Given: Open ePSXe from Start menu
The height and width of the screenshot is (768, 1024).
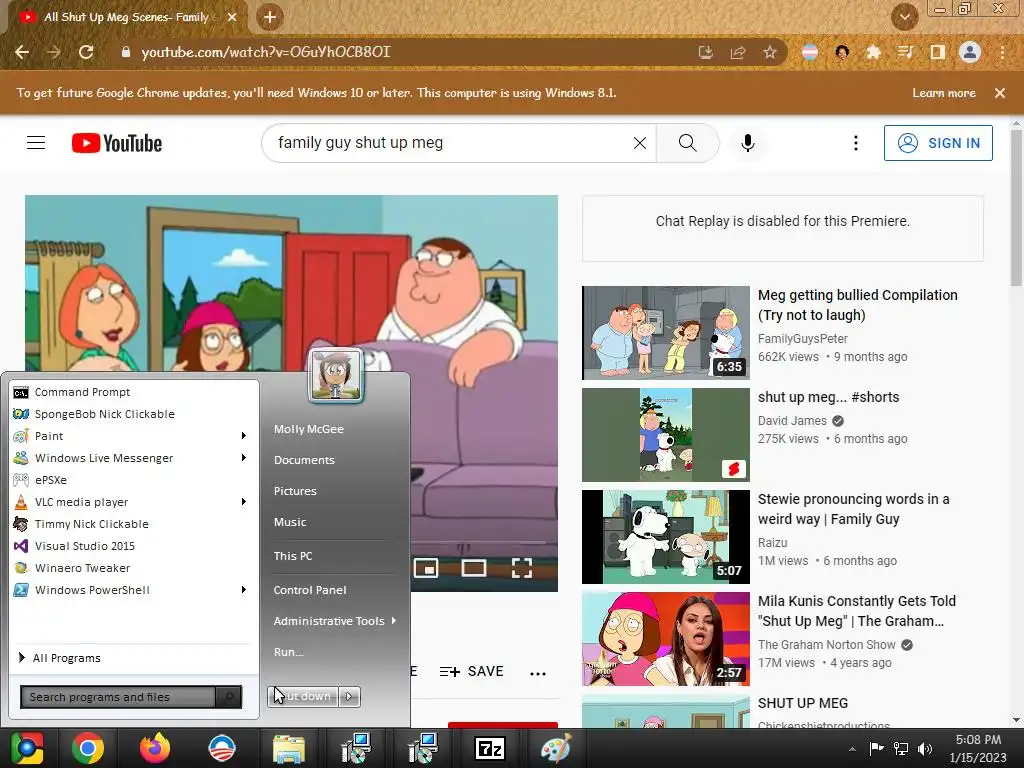Looking at the screenshot, I should [x=134, y=480].
